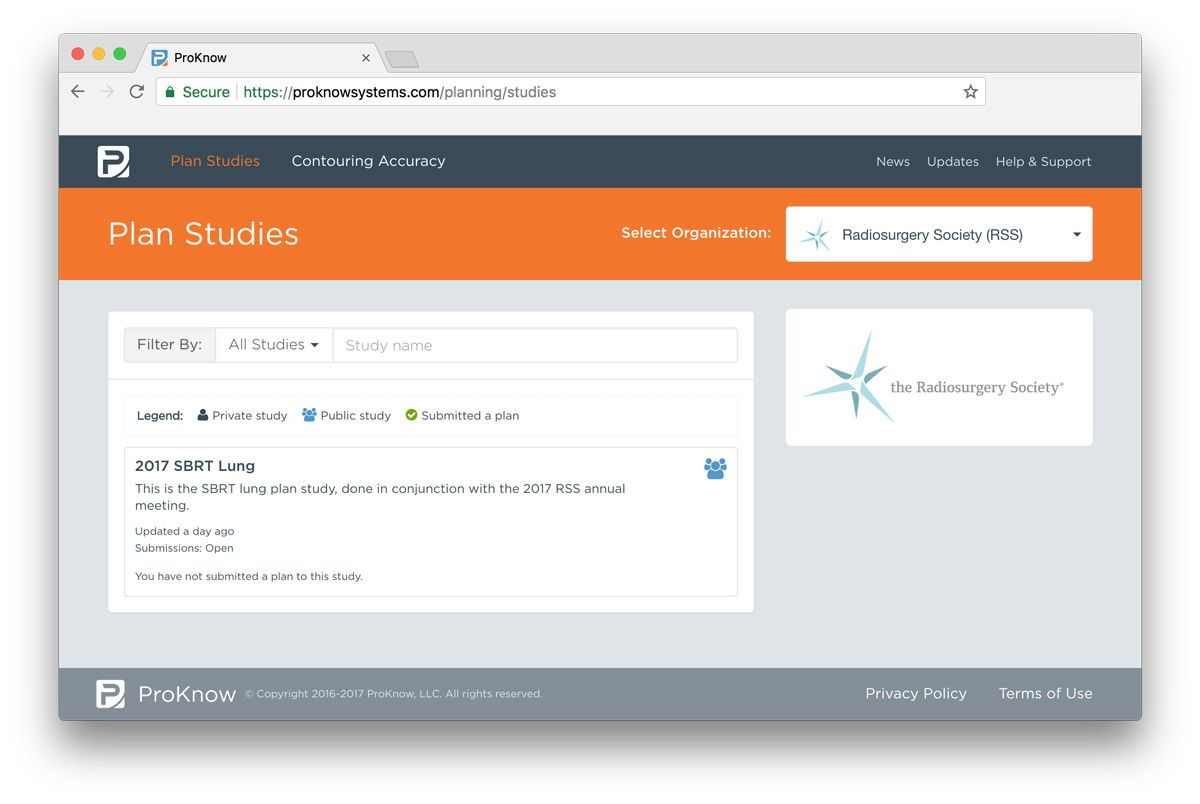
Task: Click the Legend label
Action: coord(160,415)
